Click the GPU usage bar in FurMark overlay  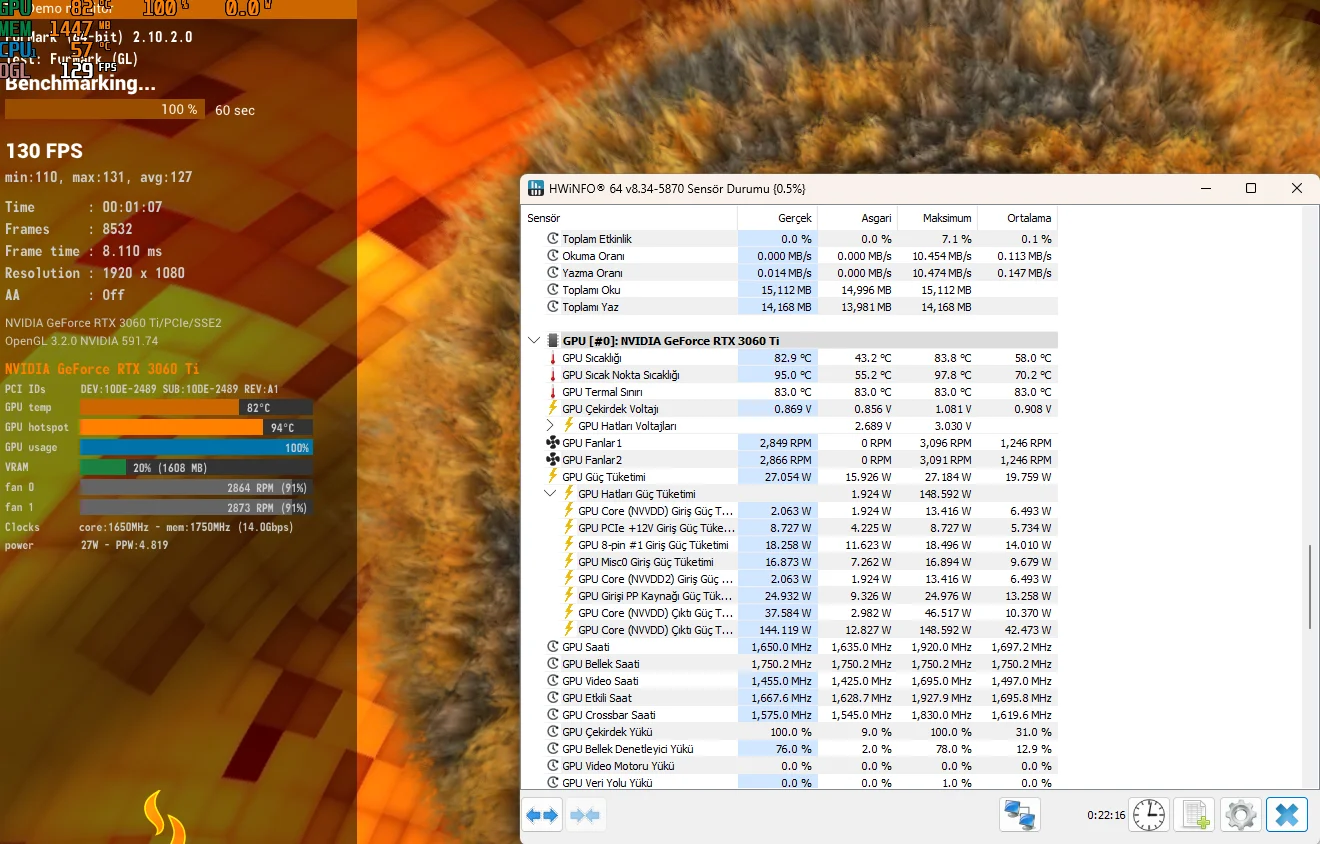point(196,447)
